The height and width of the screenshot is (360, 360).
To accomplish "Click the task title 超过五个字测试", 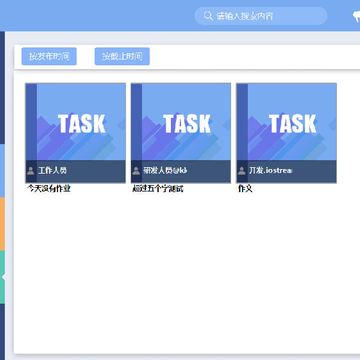I will 158,189.
